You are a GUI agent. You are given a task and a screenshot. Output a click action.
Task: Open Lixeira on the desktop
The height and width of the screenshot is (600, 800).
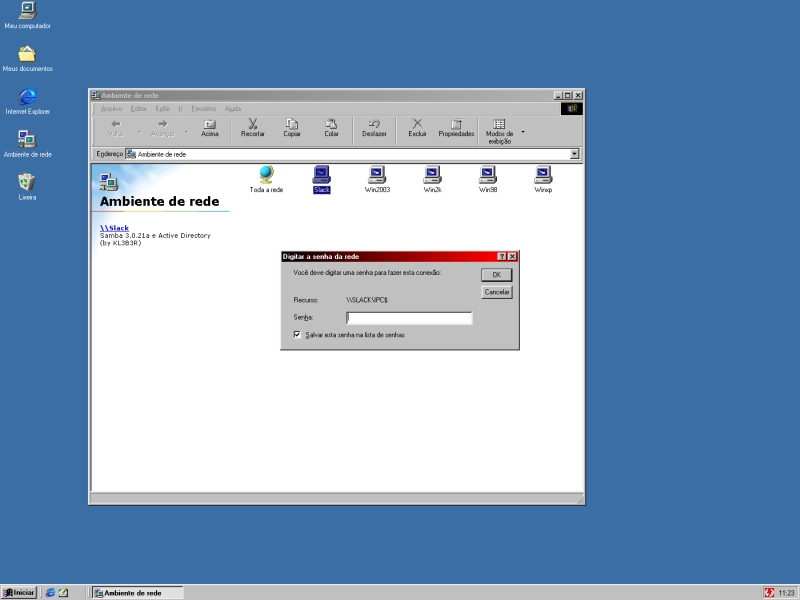[x=27, y=184]
